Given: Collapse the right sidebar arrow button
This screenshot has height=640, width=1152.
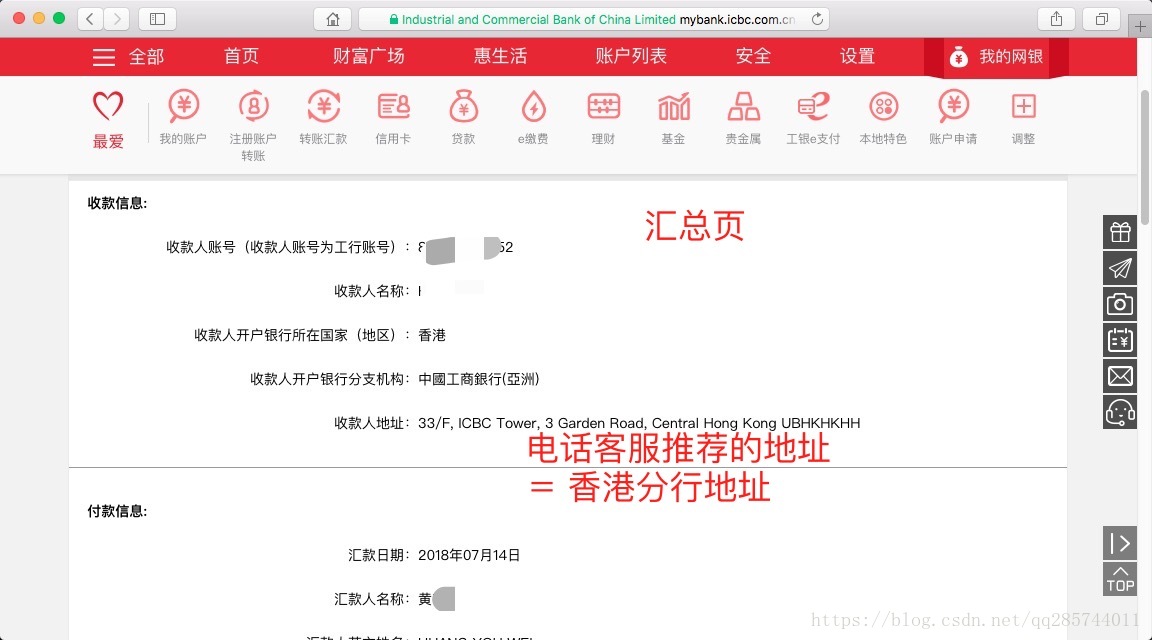Looking at the screenshot, I should [x=1120, y=543].
